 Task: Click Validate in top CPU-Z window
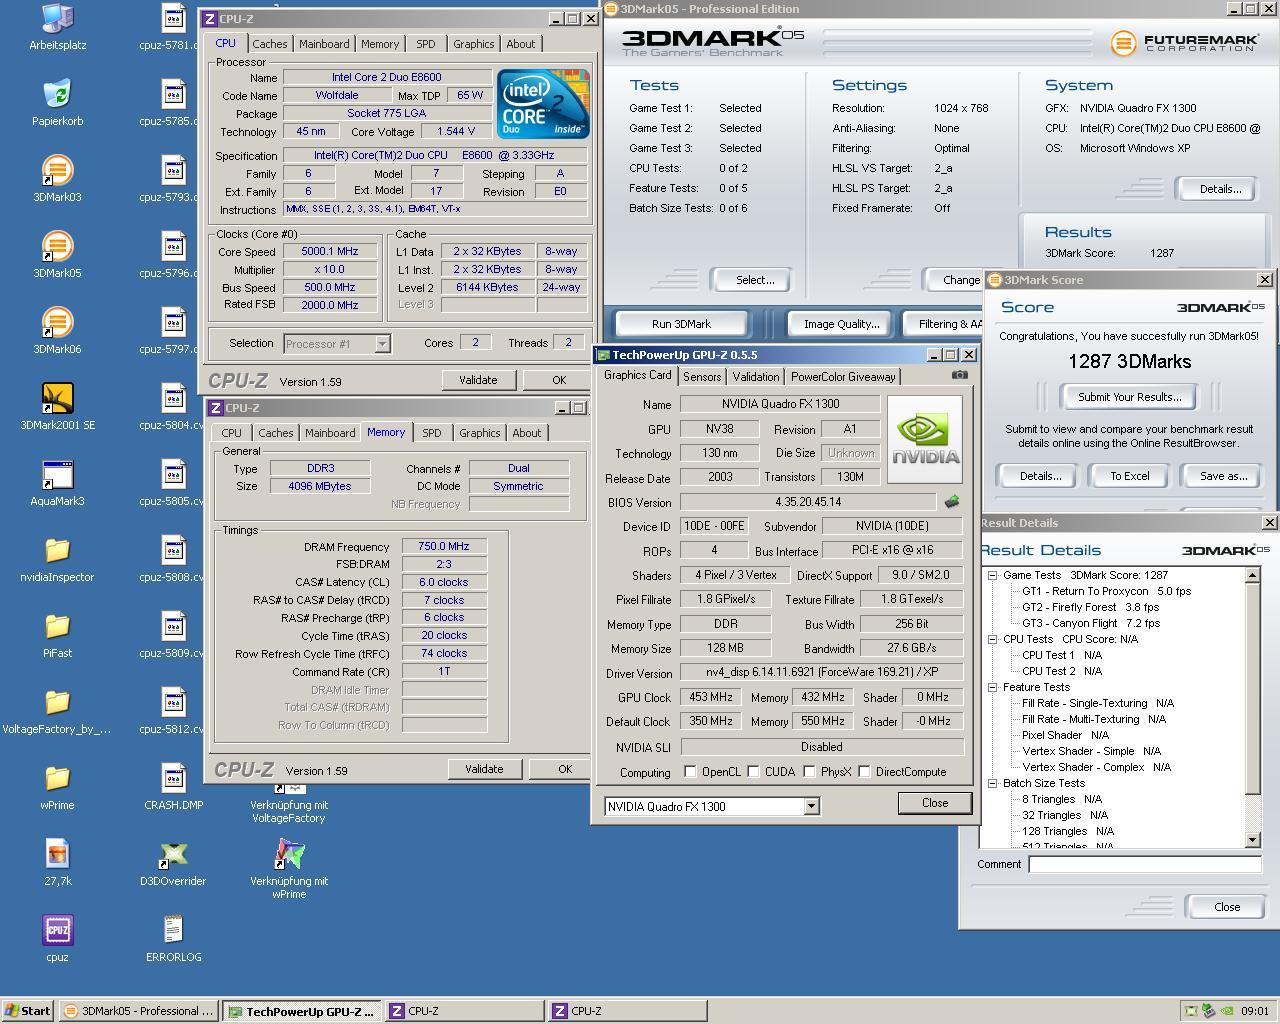478,380
